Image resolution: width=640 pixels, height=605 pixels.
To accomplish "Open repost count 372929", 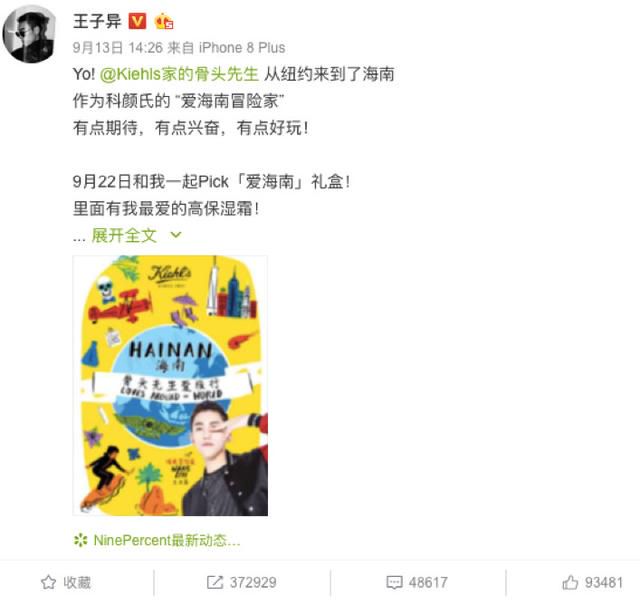I will 253,582.
